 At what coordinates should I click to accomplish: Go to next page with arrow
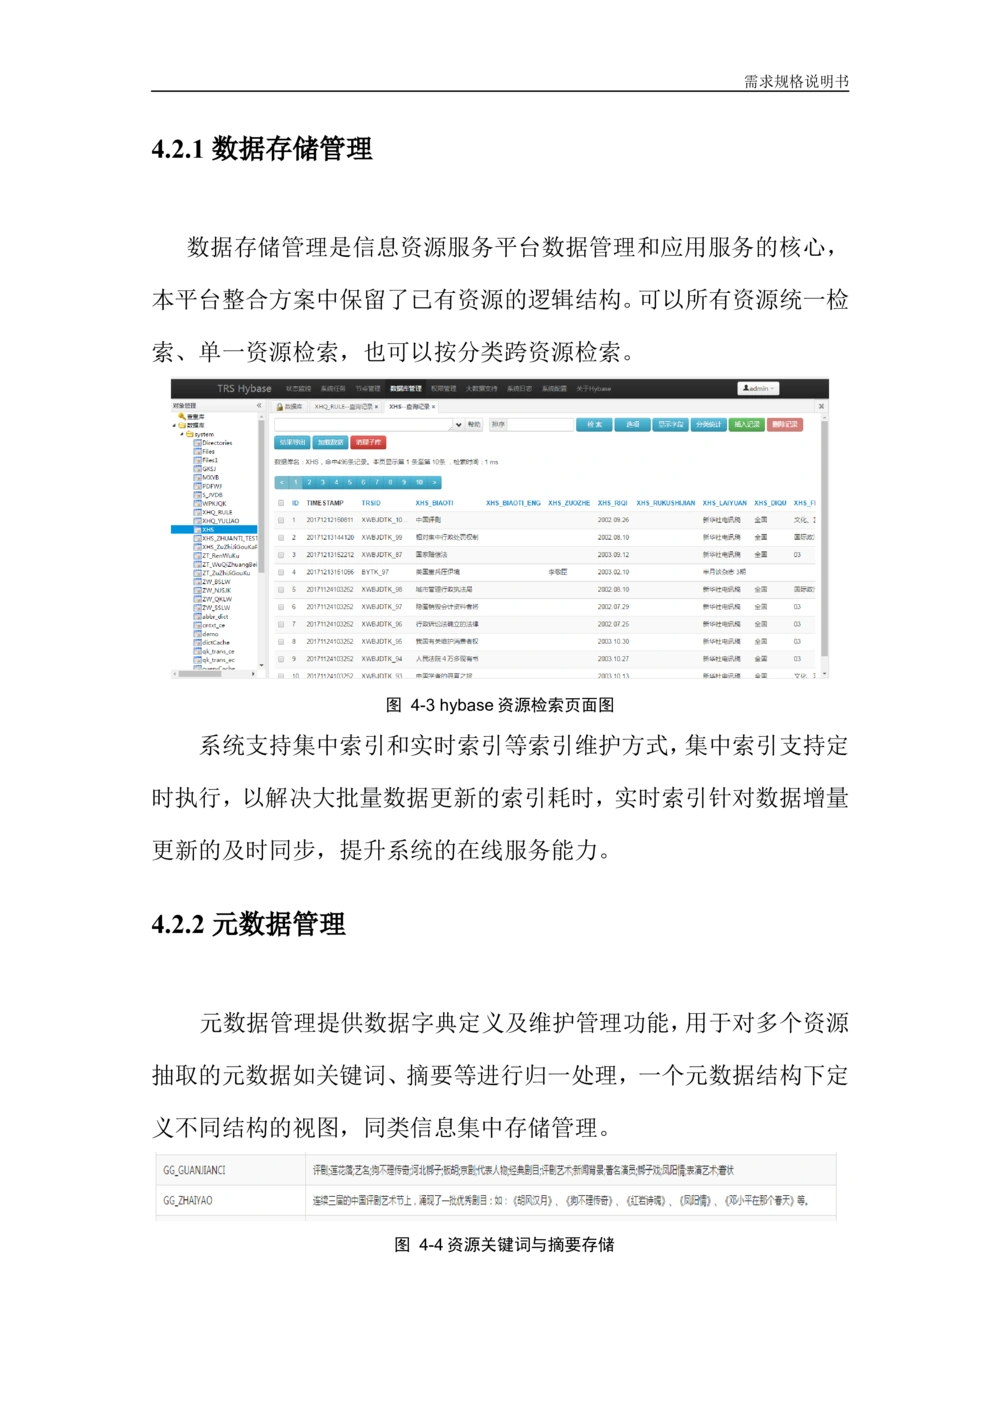[435, 482]
